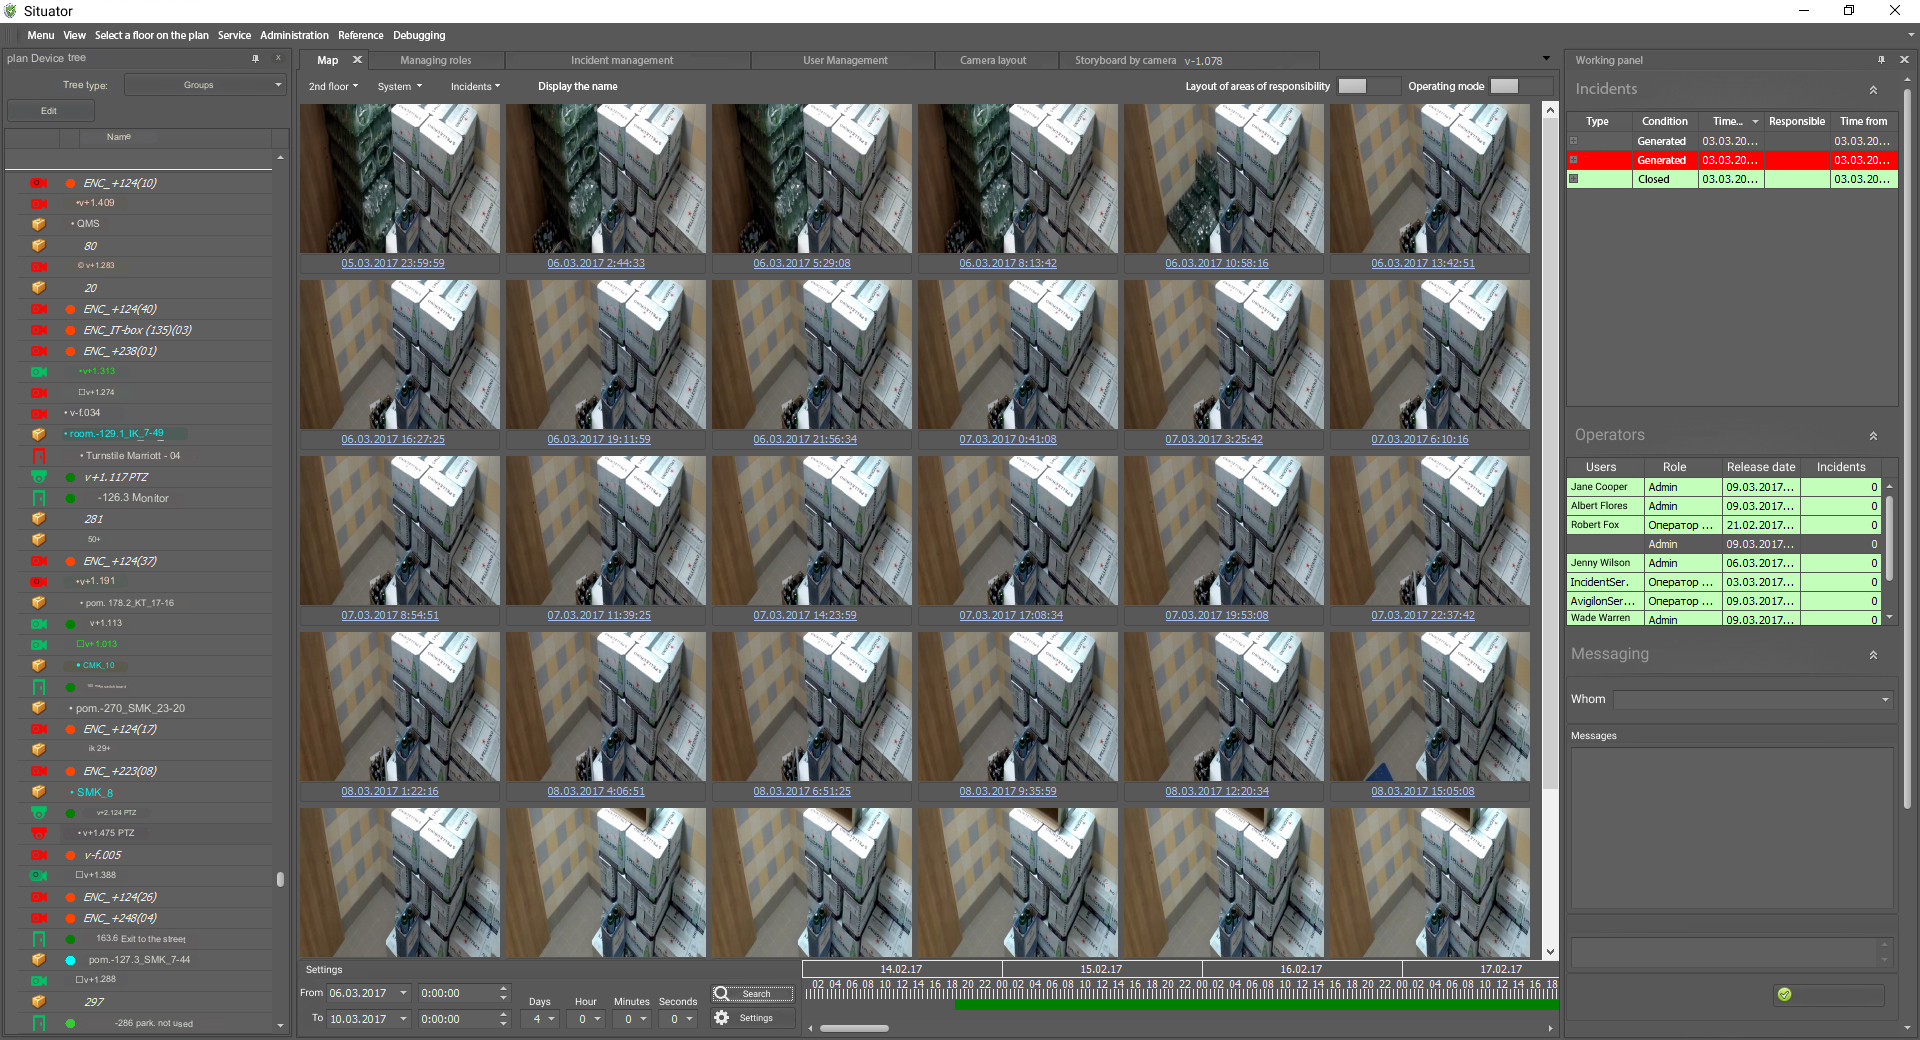This screenshot has width=1920, height=1040.
Task: Toggle Layout of areas of responsibility switch
Action: (1352, 86)
